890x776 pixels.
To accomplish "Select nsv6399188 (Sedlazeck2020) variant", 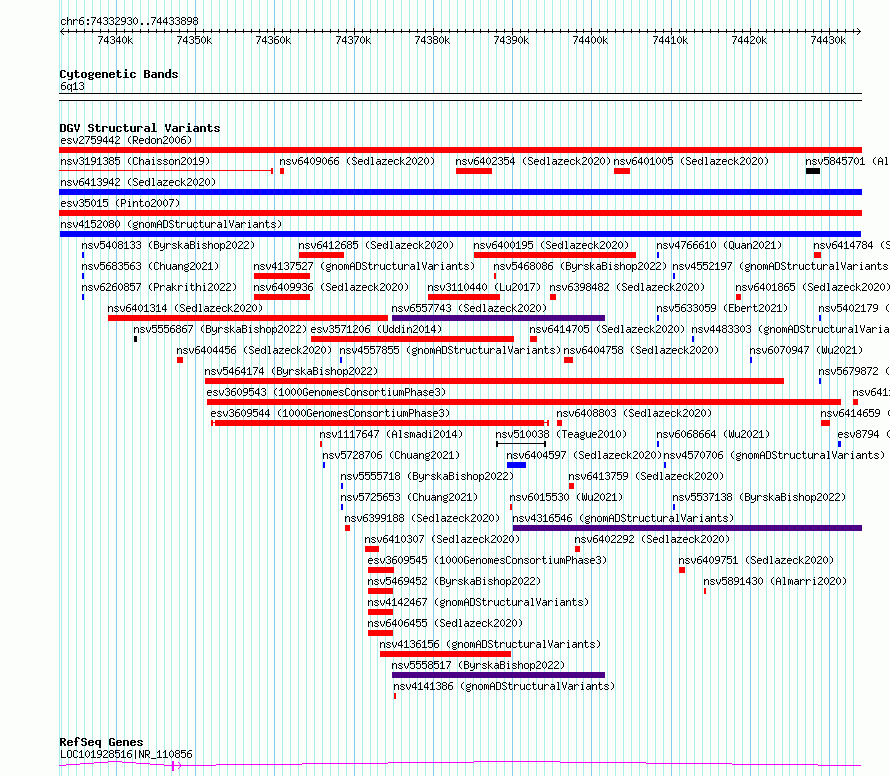I will (x=422, y=518).
